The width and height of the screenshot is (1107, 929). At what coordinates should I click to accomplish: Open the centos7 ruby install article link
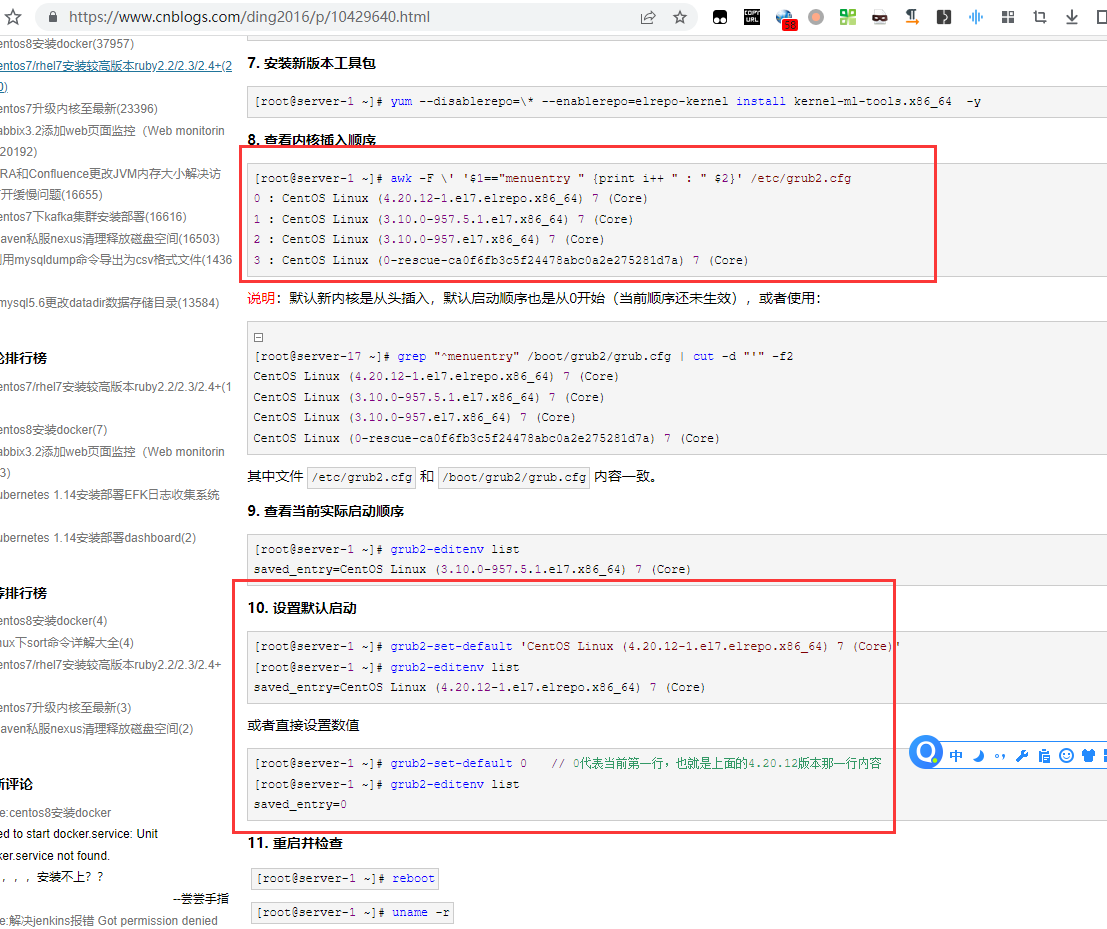115,66
